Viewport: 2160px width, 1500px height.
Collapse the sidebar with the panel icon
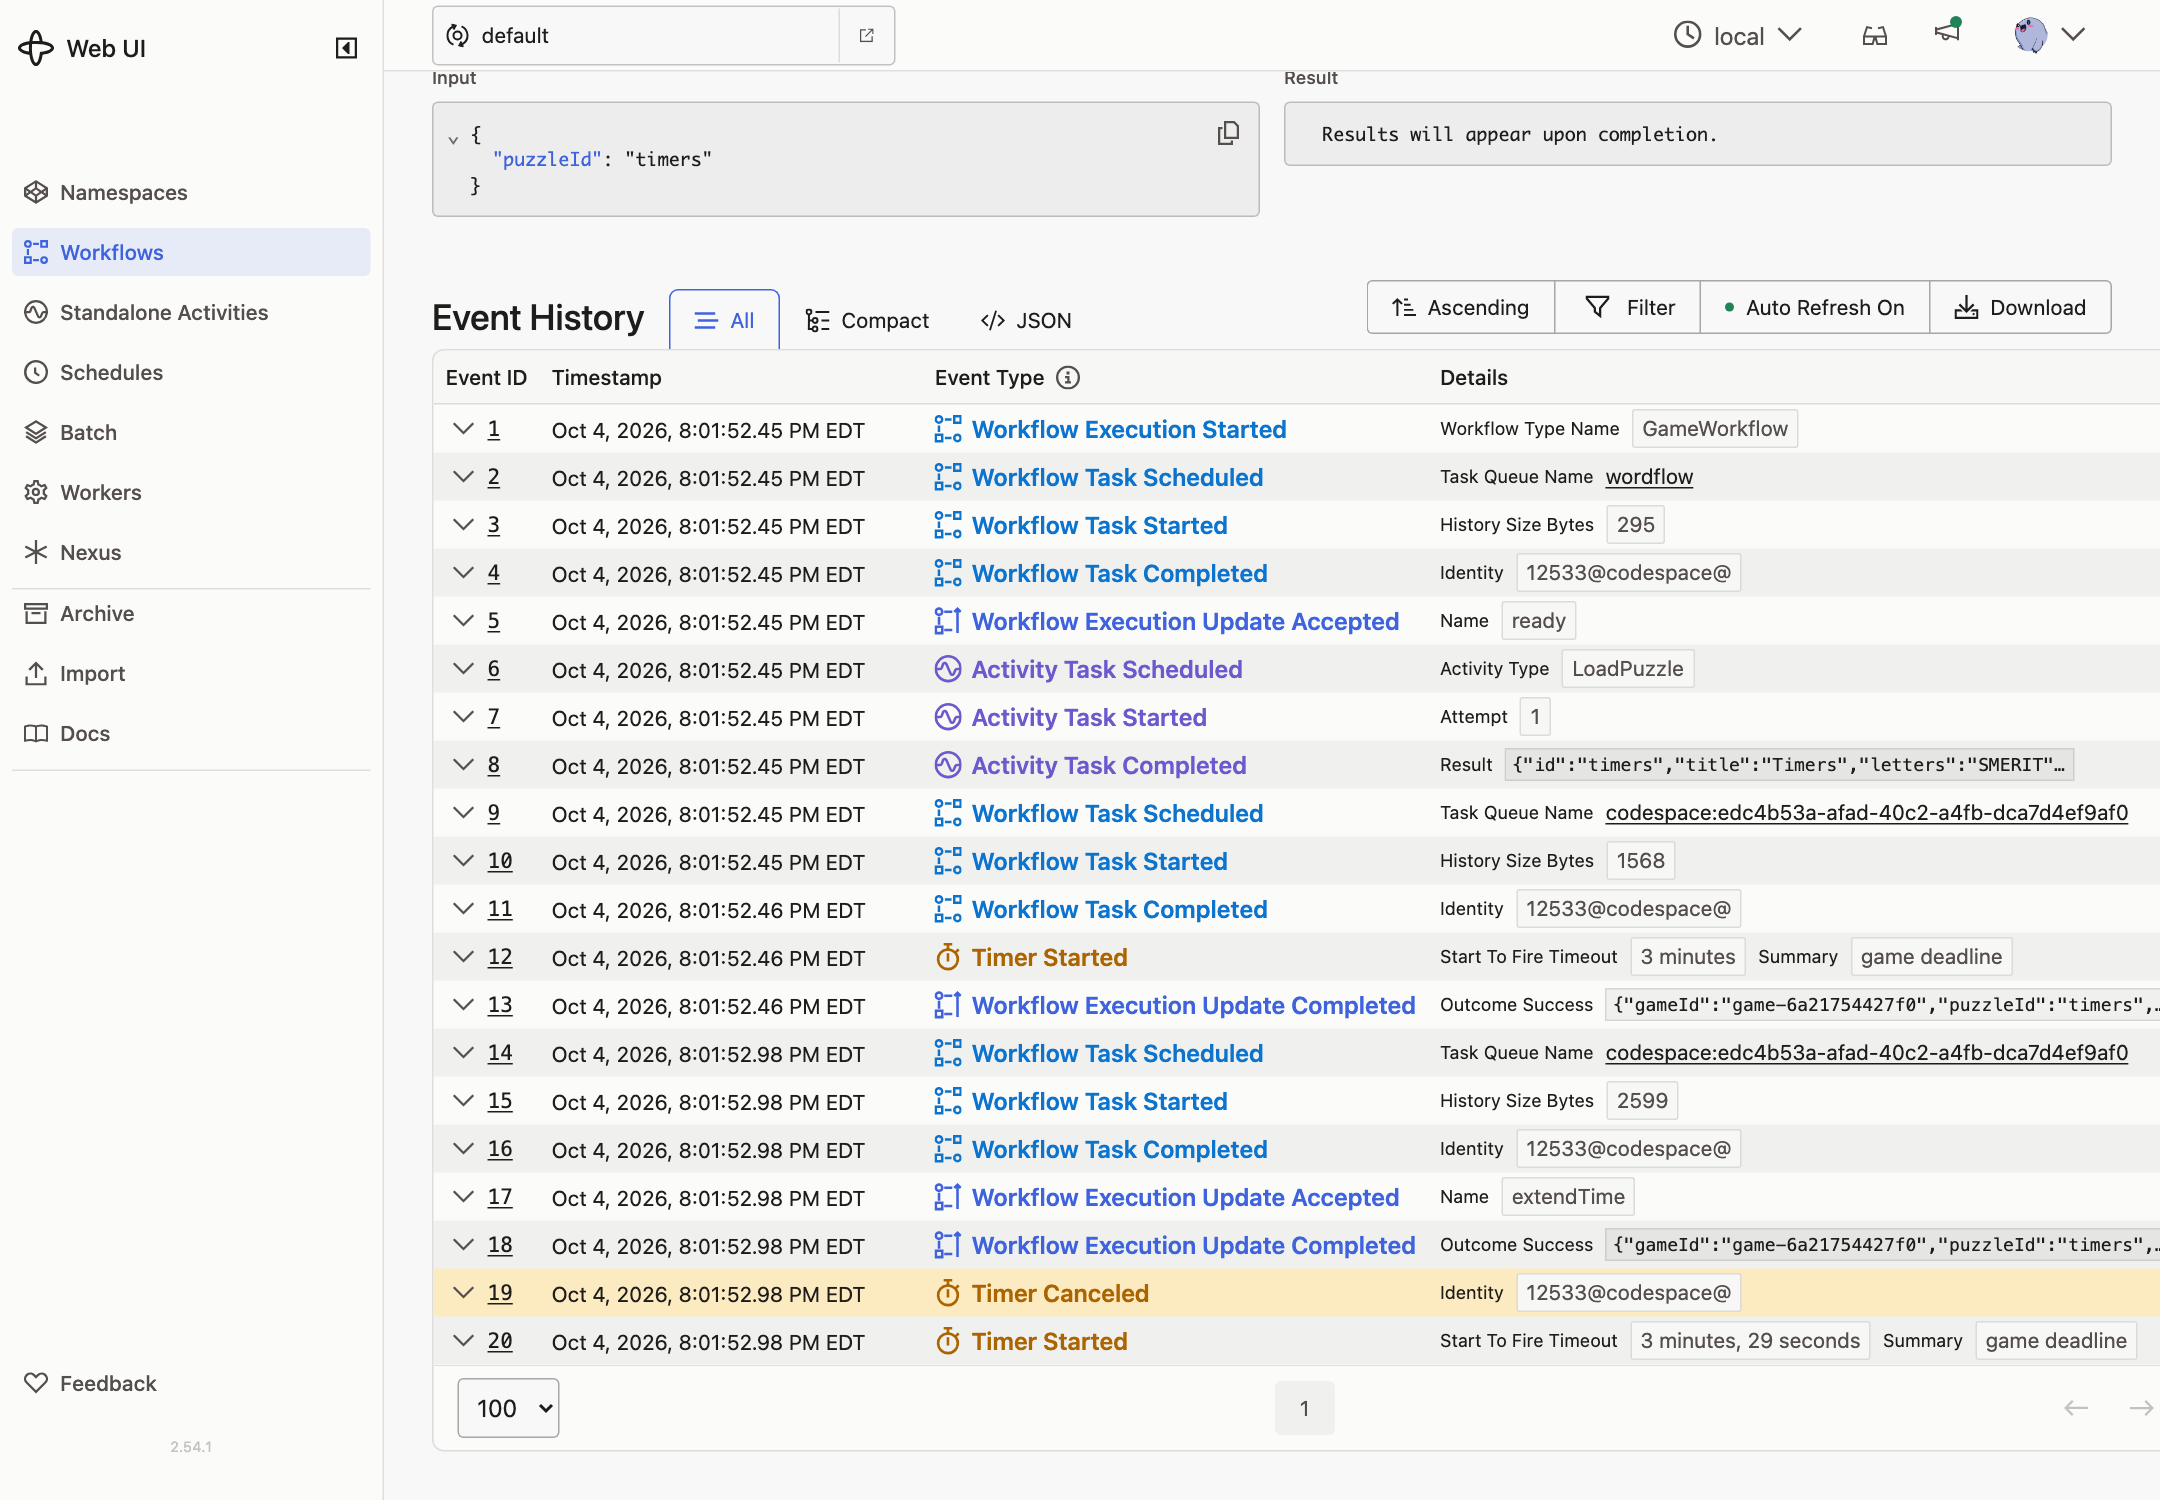[x=346, y=48]
